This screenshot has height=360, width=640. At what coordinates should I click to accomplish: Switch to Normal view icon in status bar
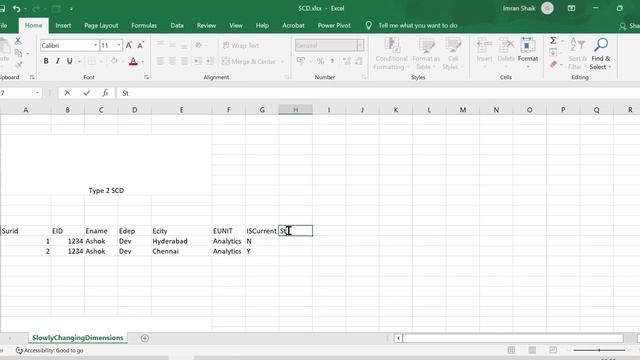coord(511,350)
